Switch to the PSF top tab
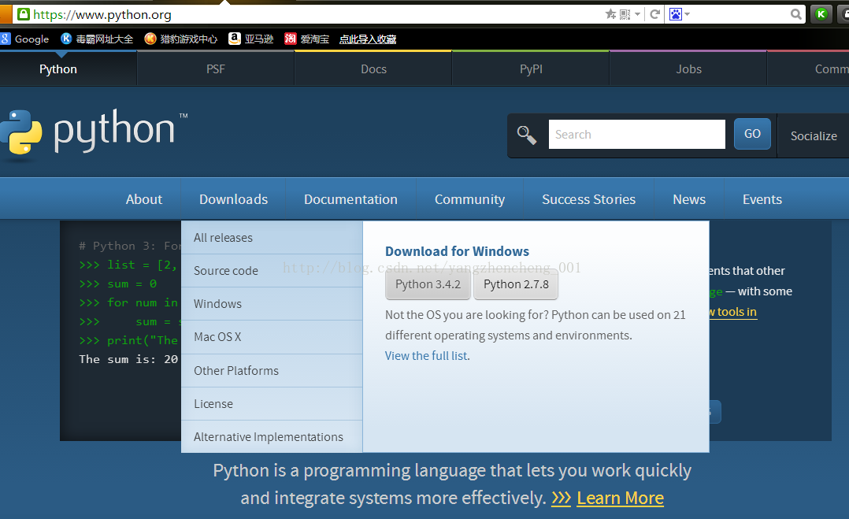 point(215,69)
